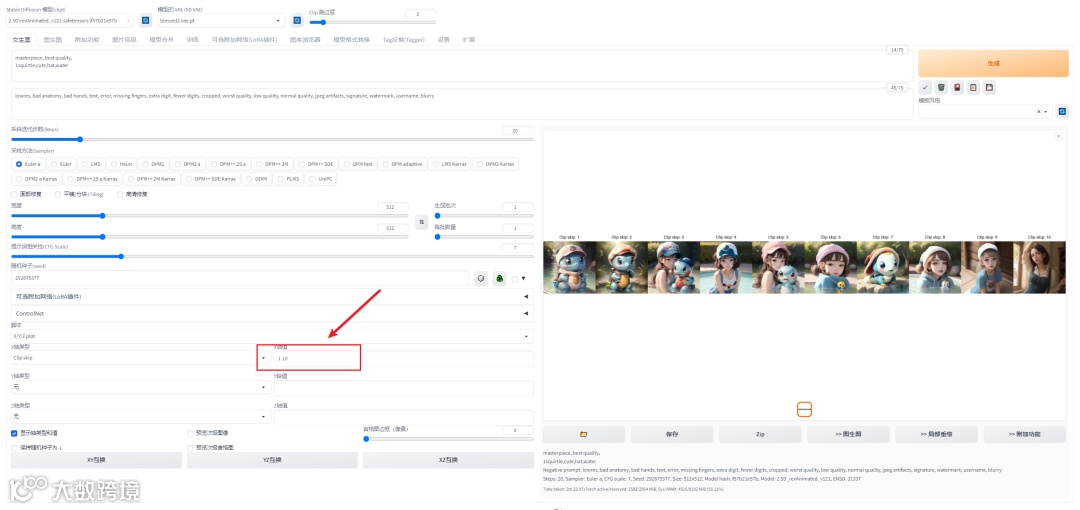
Task: Click the seed input field 292875377
Action: (x=240, y=278)
